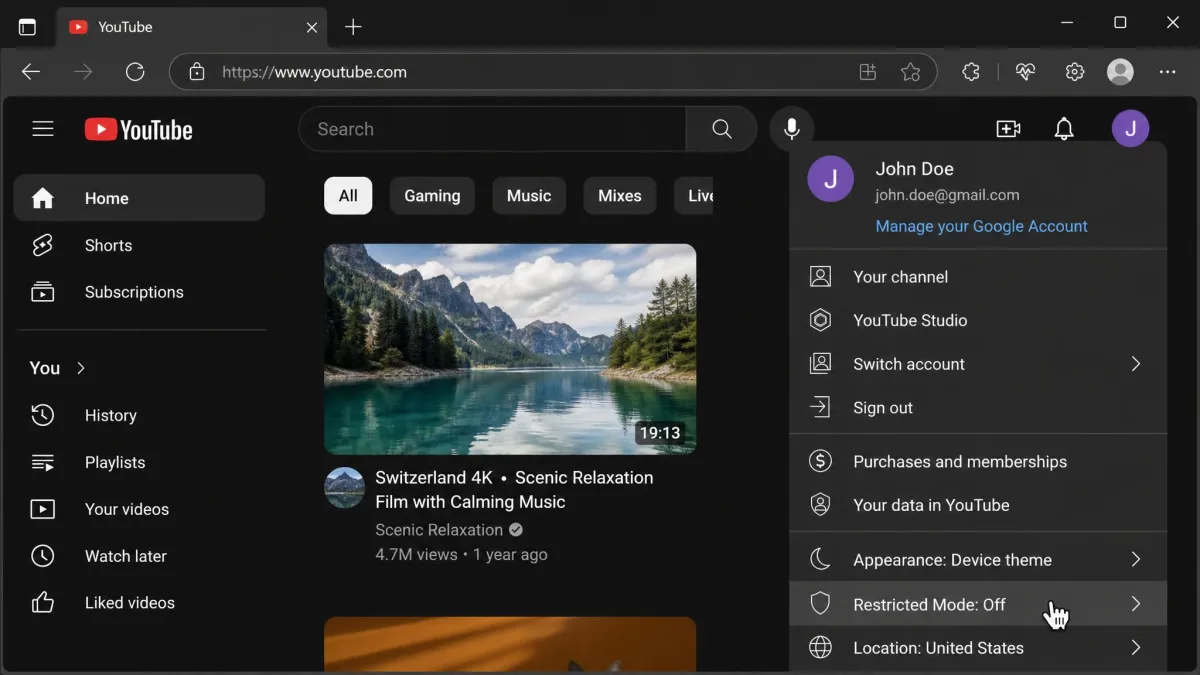
Task: Open the Home sidebar item
Action: tap(139, 198)
